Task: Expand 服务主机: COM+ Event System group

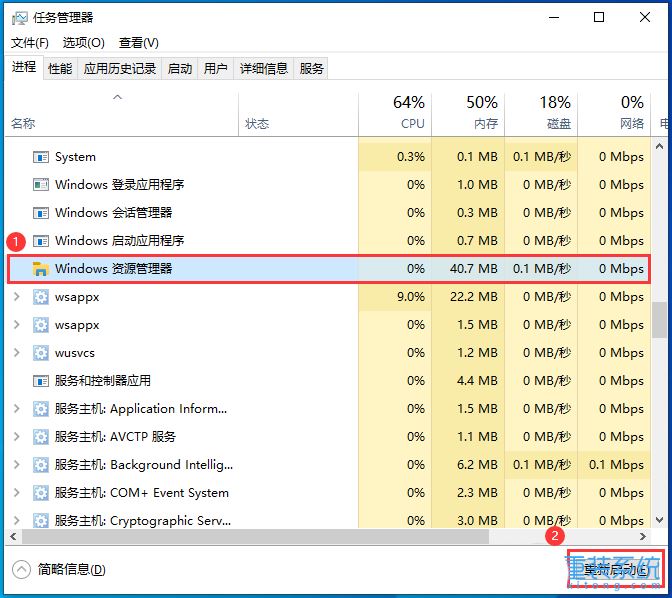Action: coord(16,493)
